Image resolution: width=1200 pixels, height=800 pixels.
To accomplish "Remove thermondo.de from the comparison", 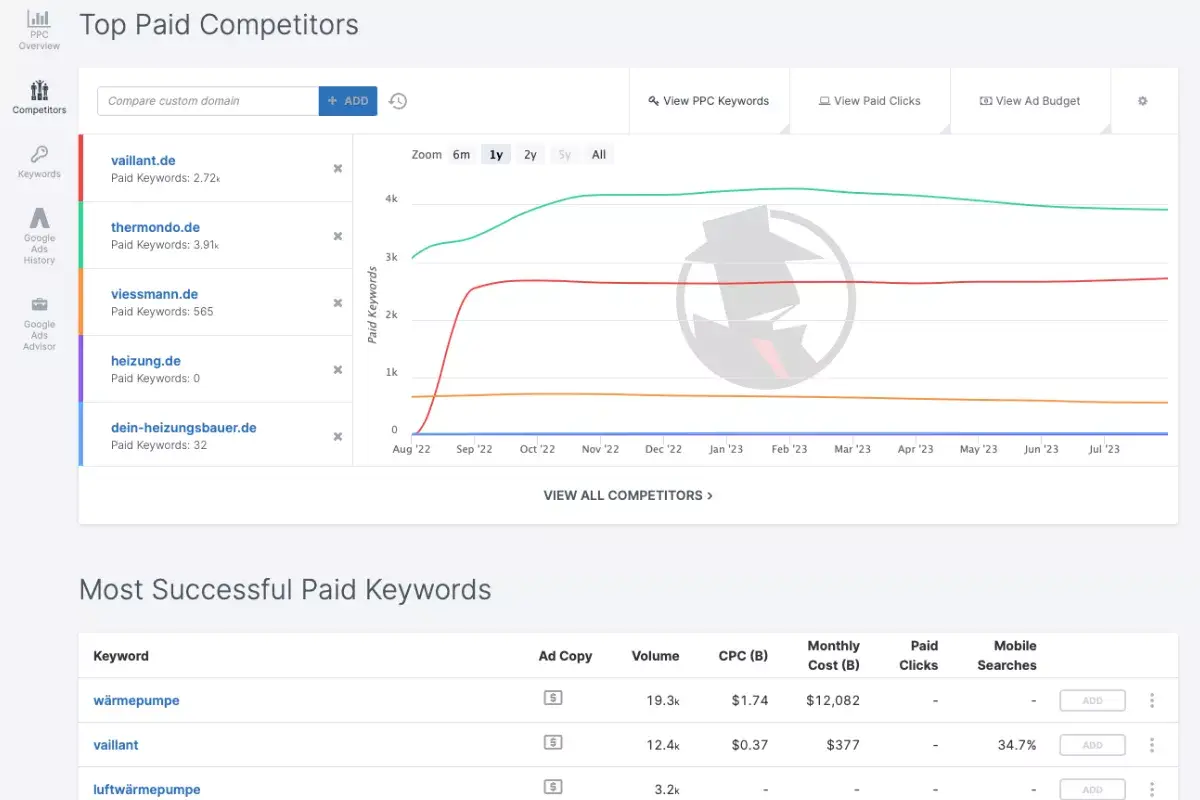I will tap(338, 236).
